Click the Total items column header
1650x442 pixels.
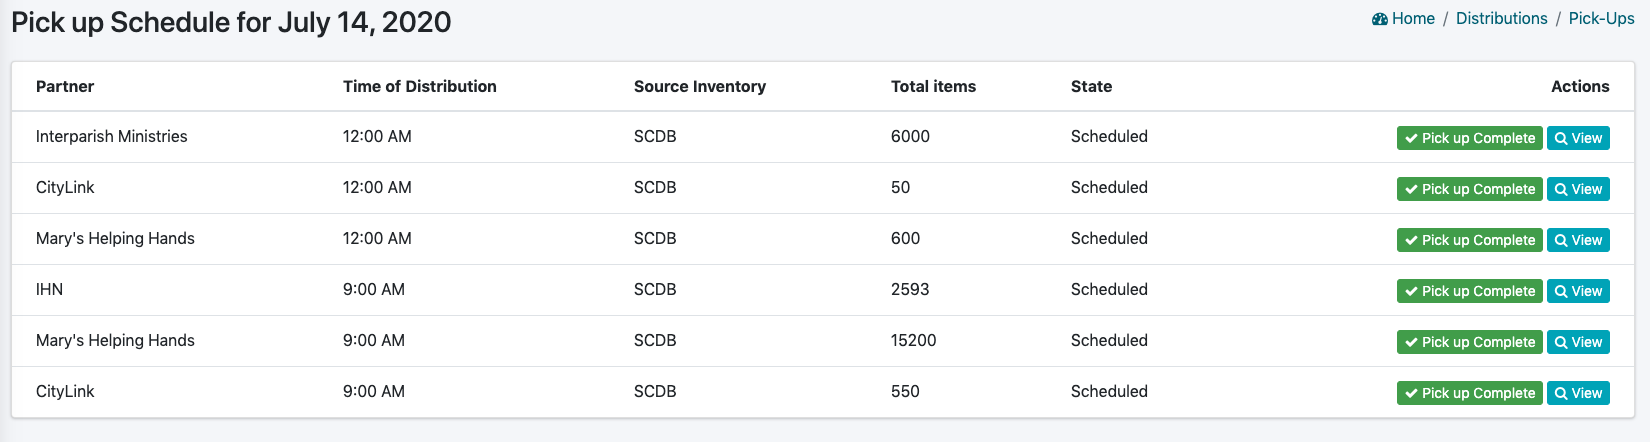[933, 86]
